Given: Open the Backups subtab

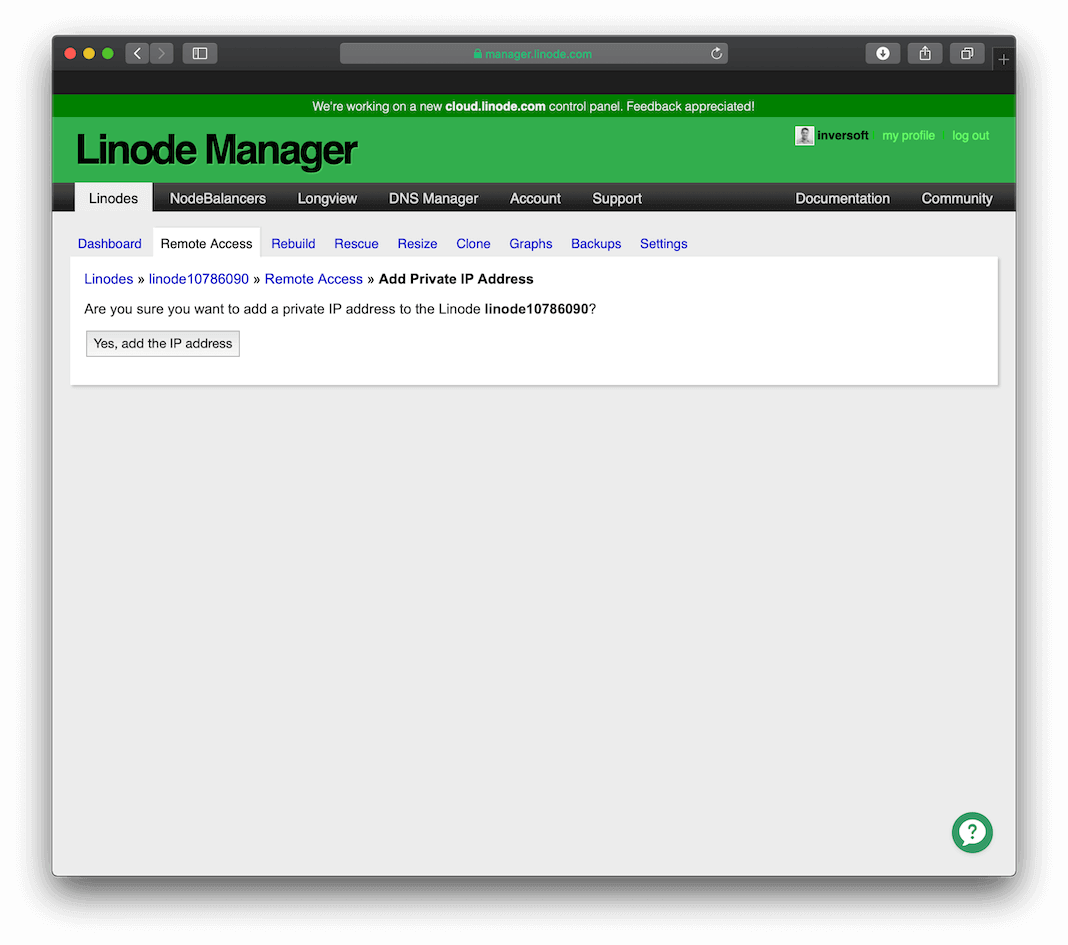Looking at the screenshot, I should click(x=596, y=244).
